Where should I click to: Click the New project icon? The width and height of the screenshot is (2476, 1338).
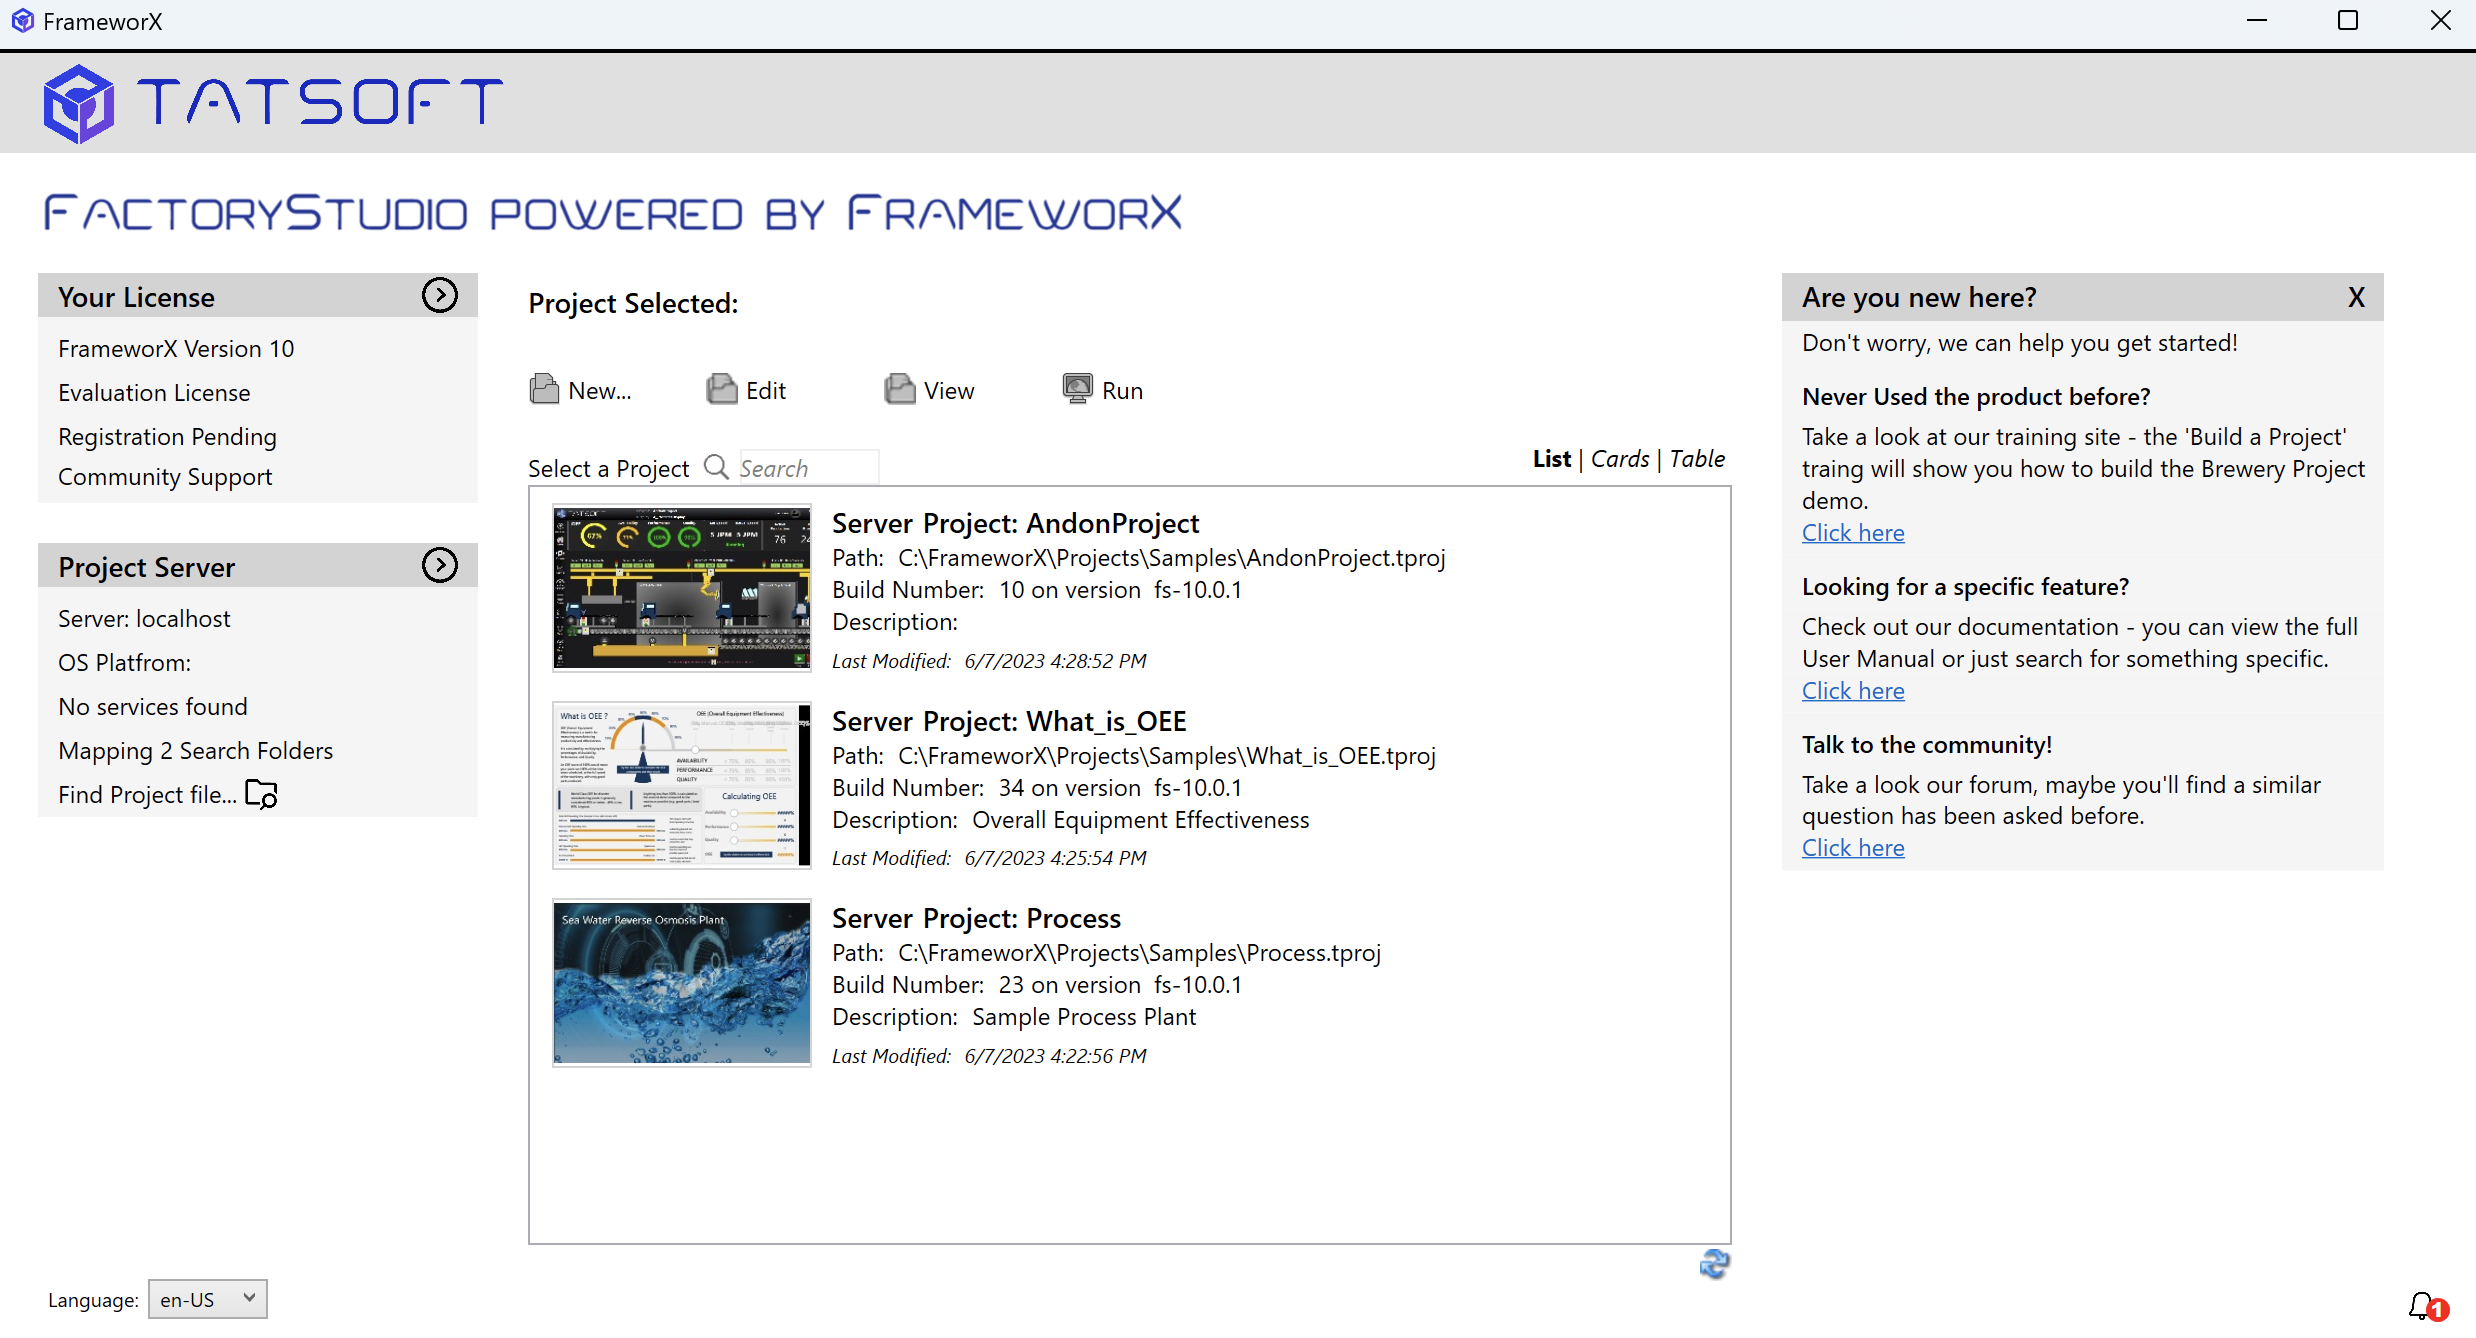(x=544, y=389)
